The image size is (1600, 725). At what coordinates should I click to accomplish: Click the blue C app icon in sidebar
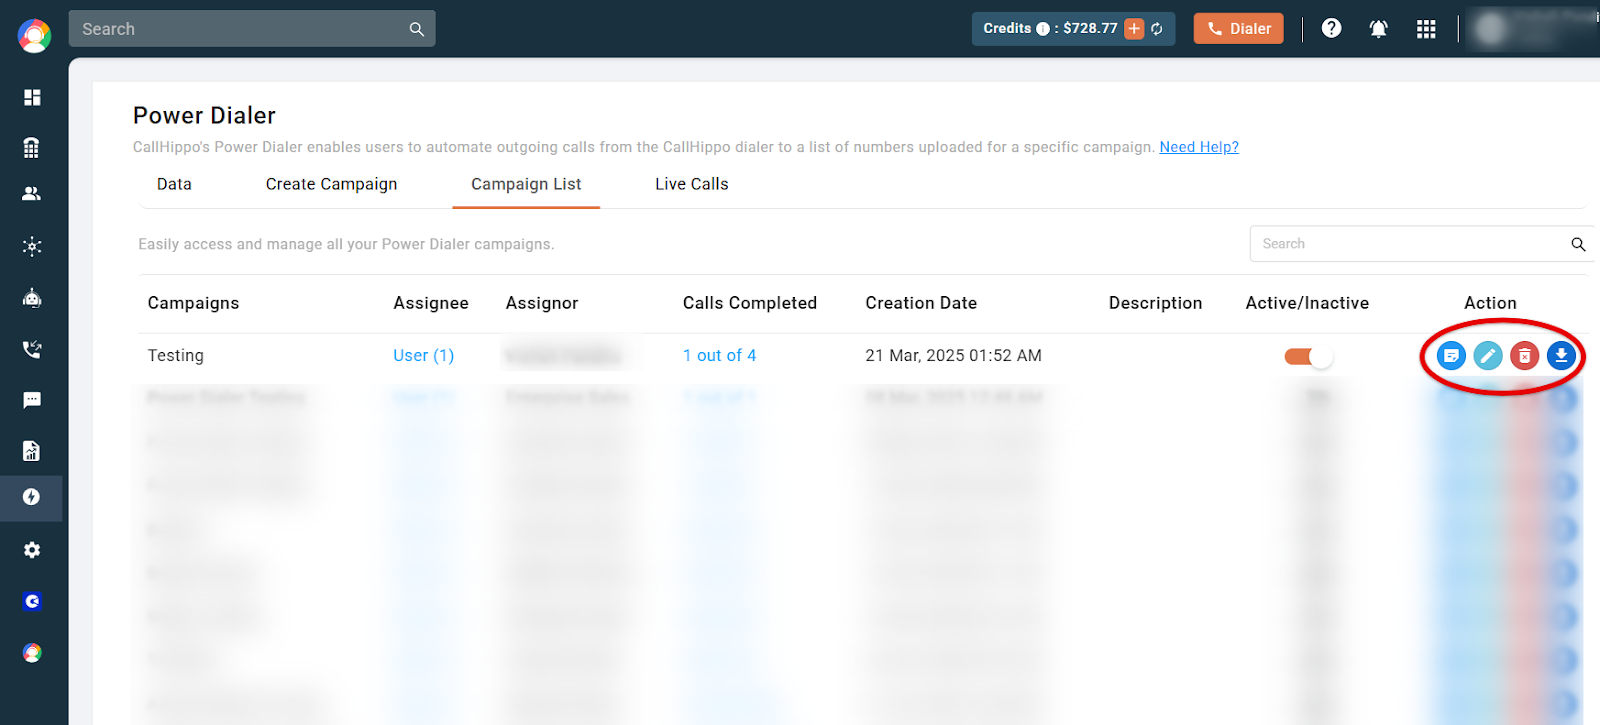coord(32,601)
